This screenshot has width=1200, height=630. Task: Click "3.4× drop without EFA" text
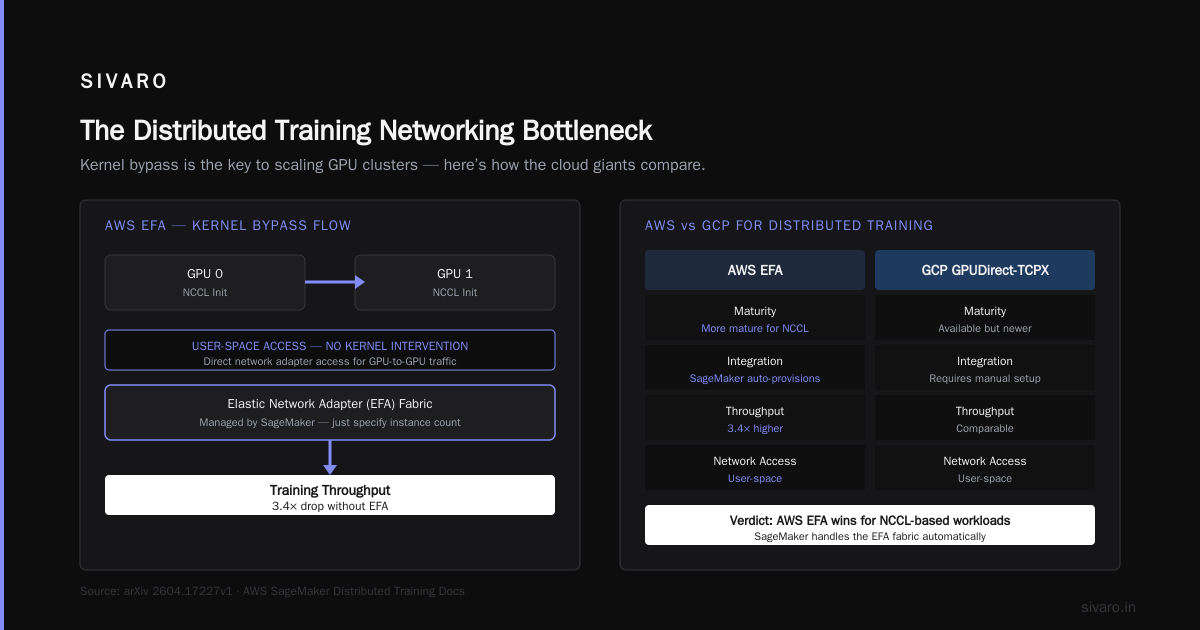pos(330,506)
